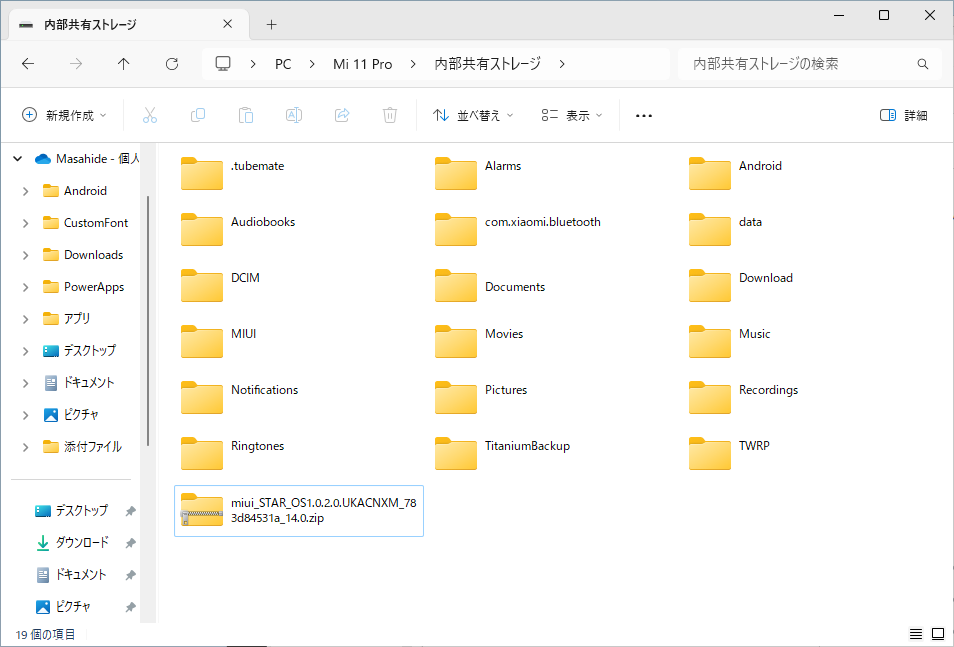Image resolution: width=954 pixels, height=647 pixels.
Task: Select the Alarms folder name
Action: tap(503, 166)
